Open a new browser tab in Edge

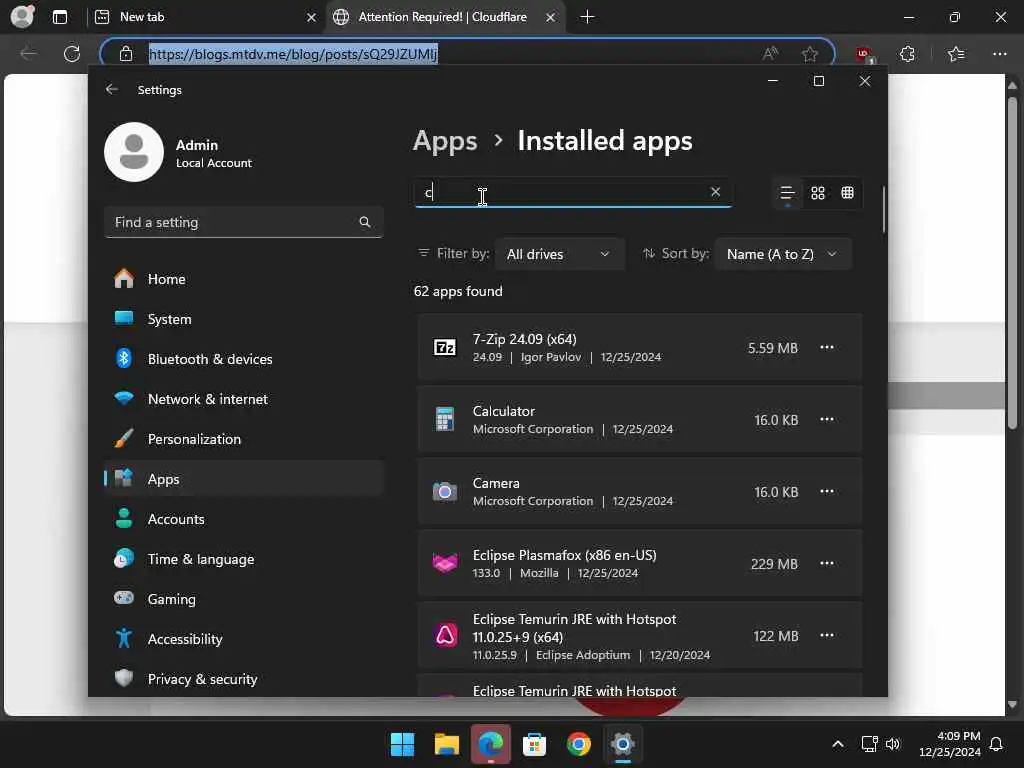(x=587, y=17)
